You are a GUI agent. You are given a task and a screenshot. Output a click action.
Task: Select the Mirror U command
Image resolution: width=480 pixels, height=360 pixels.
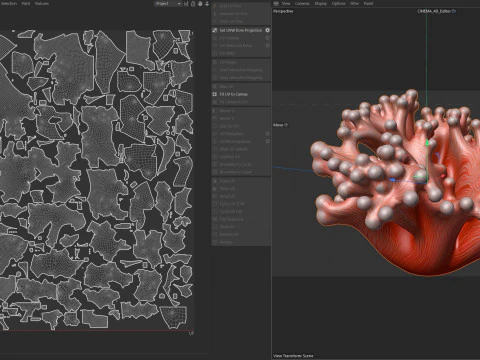[x=227, y=111]
